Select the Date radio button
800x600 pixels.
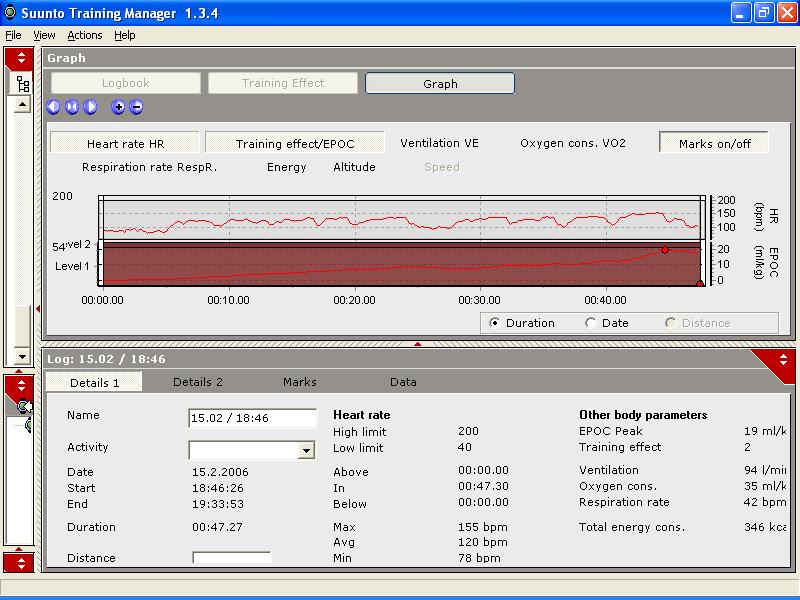pyautogui.click(x=590, y=323)
